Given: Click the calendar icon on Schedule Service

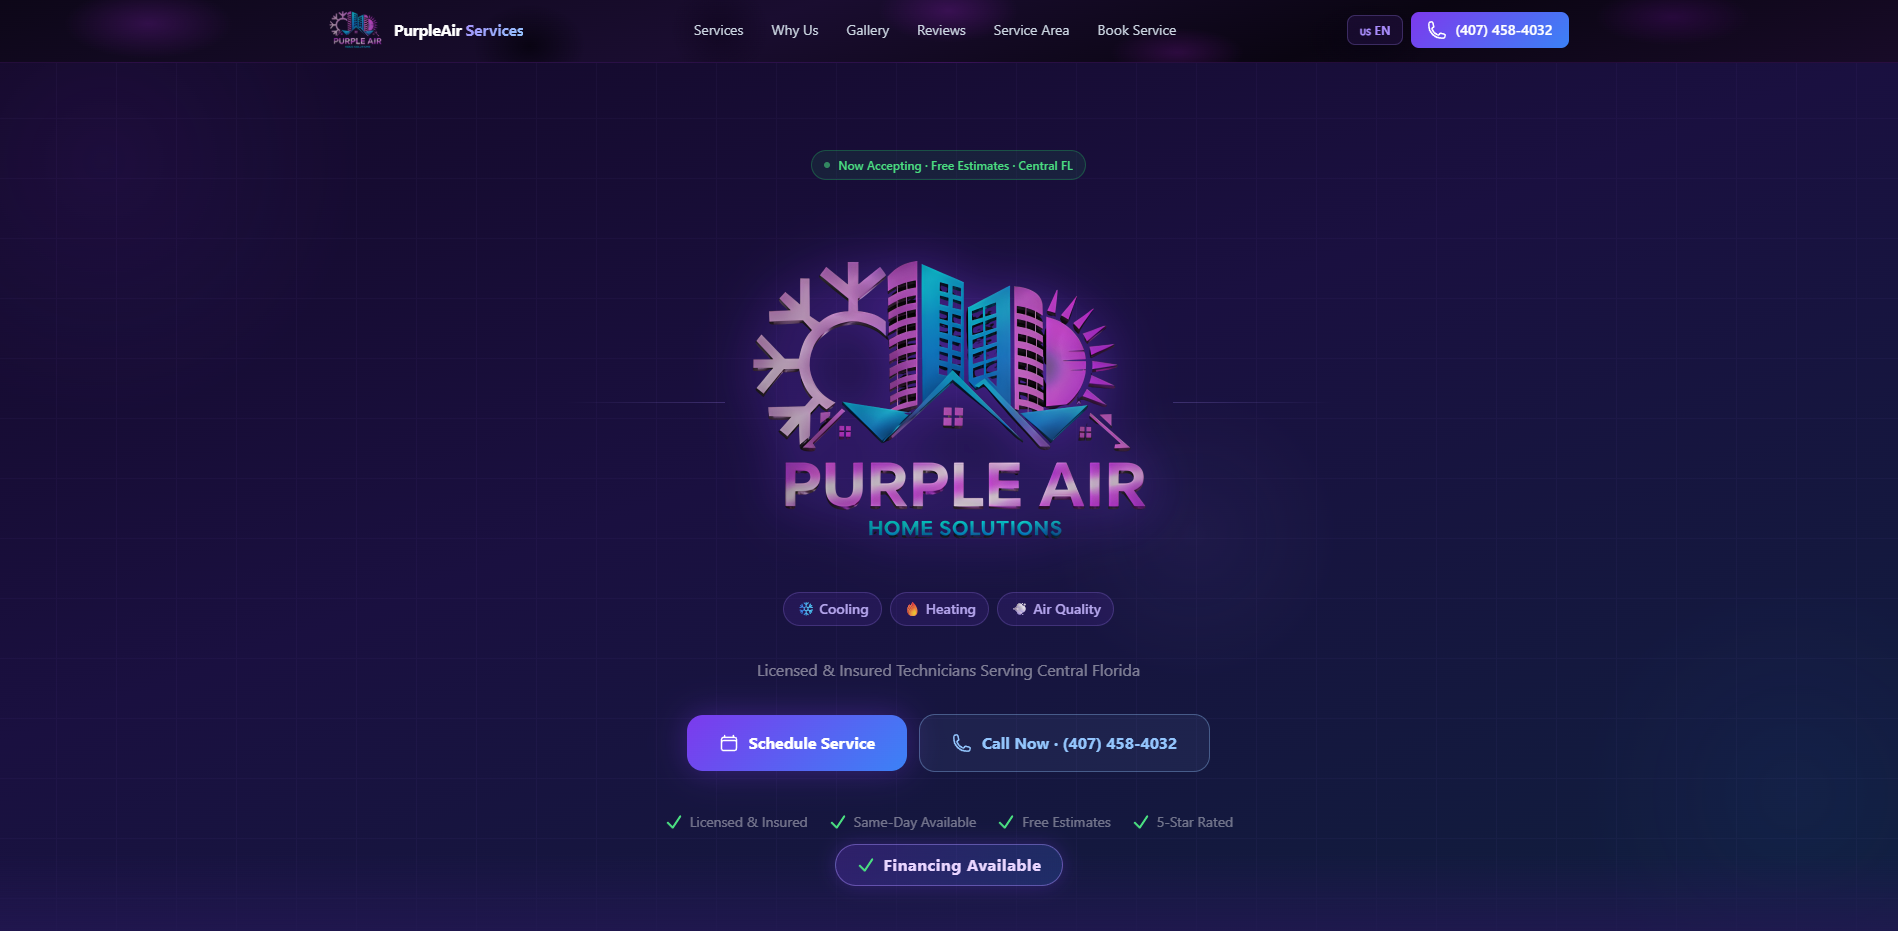Looking at the screenshot, I should pyautogui.click(x=729, y=743).
